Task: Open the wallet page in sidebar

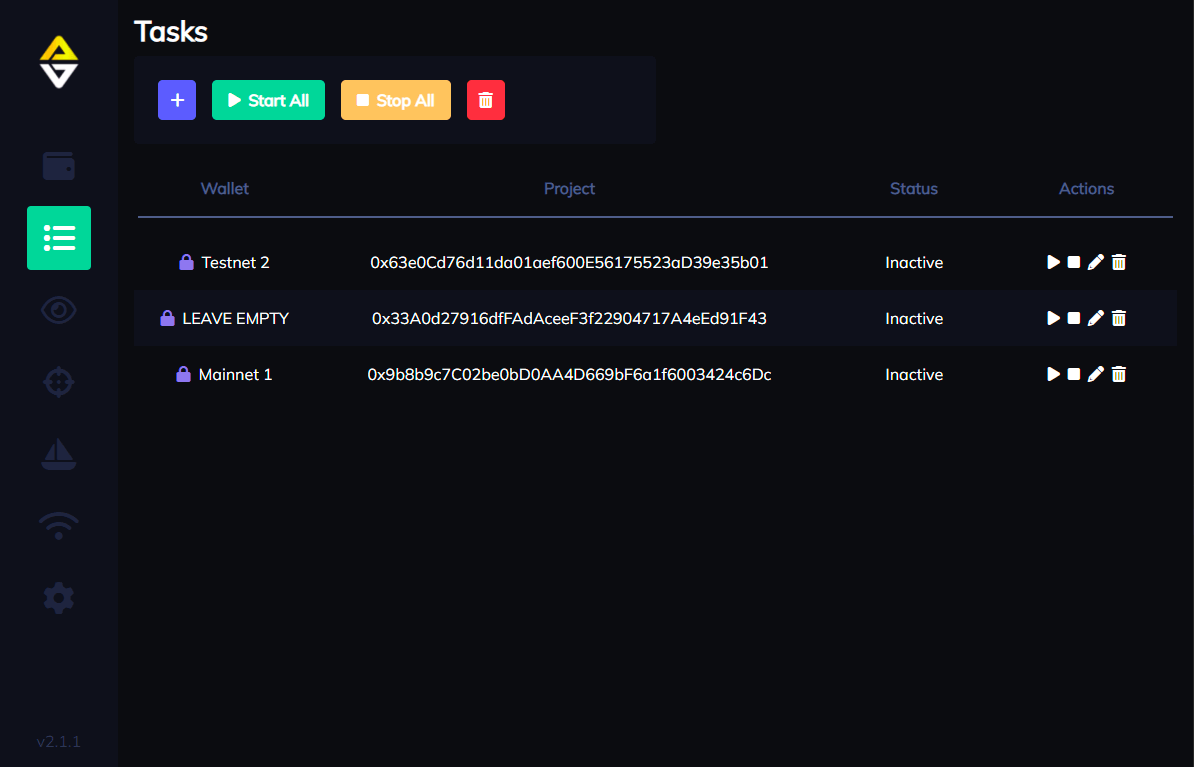Action: click(x=59, y=166)
